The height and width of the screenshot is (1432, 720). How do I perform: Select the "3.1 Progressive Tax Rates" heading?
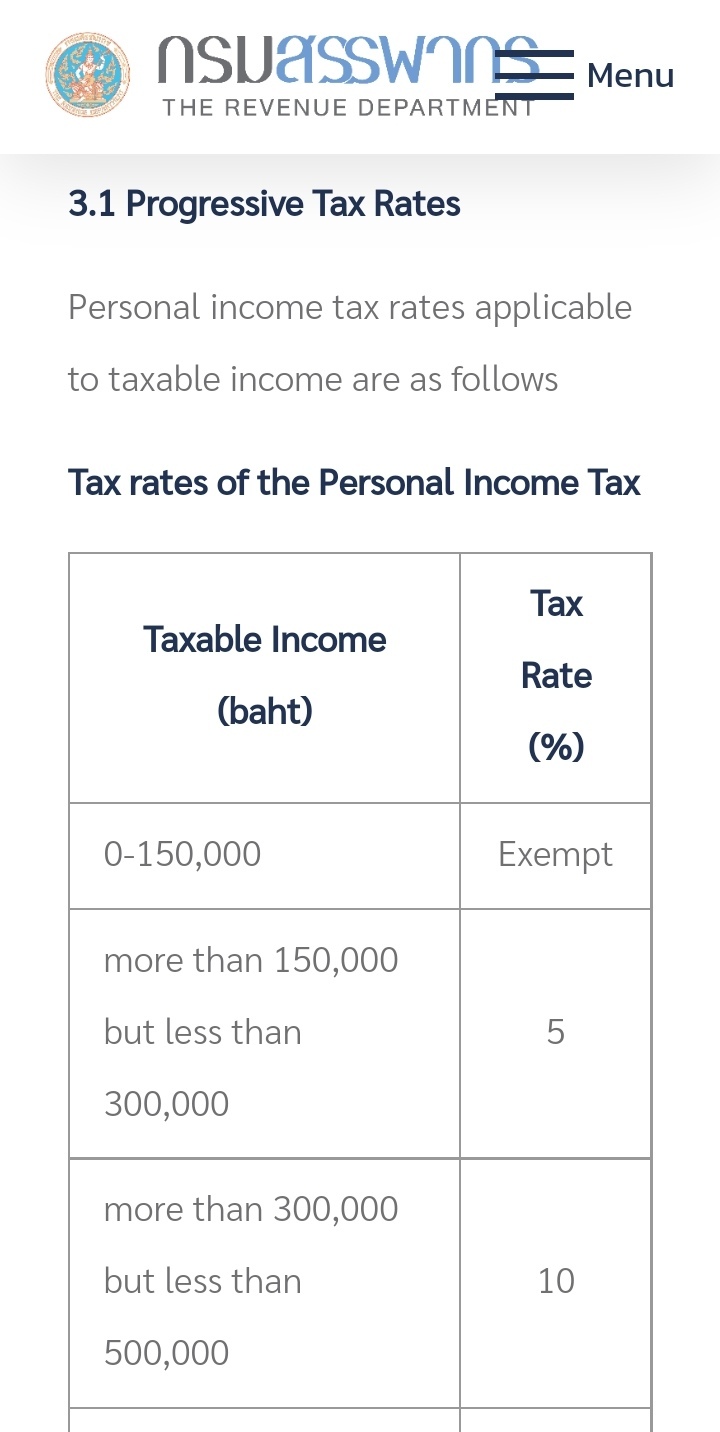click(264, 204)
